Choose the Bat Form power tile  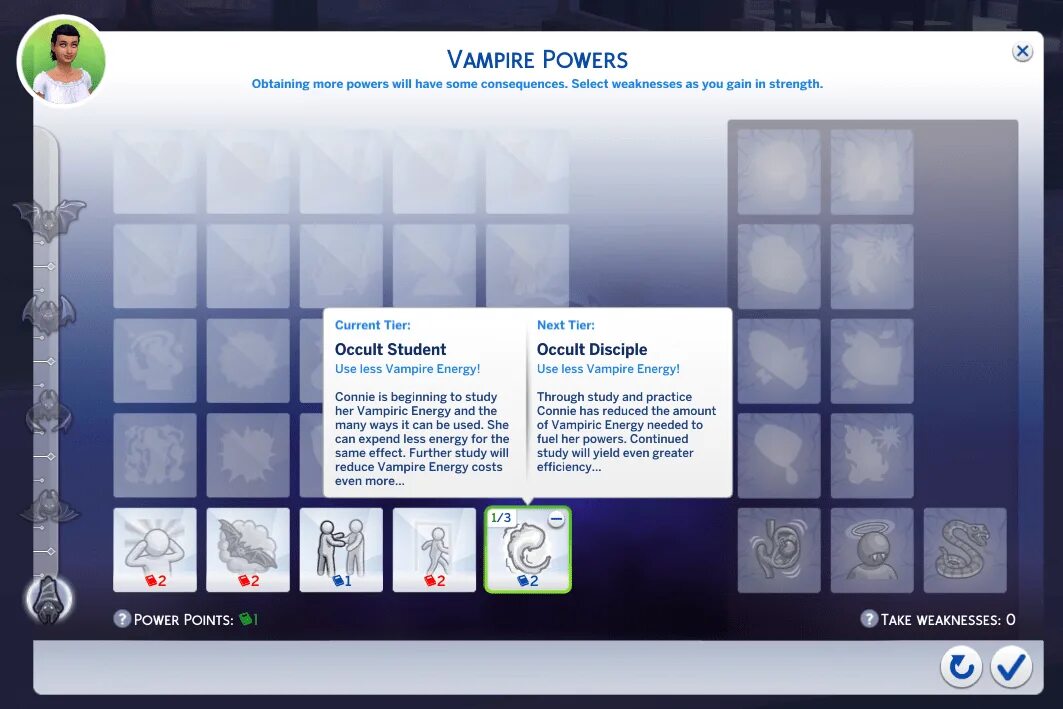tap(248, 549)
